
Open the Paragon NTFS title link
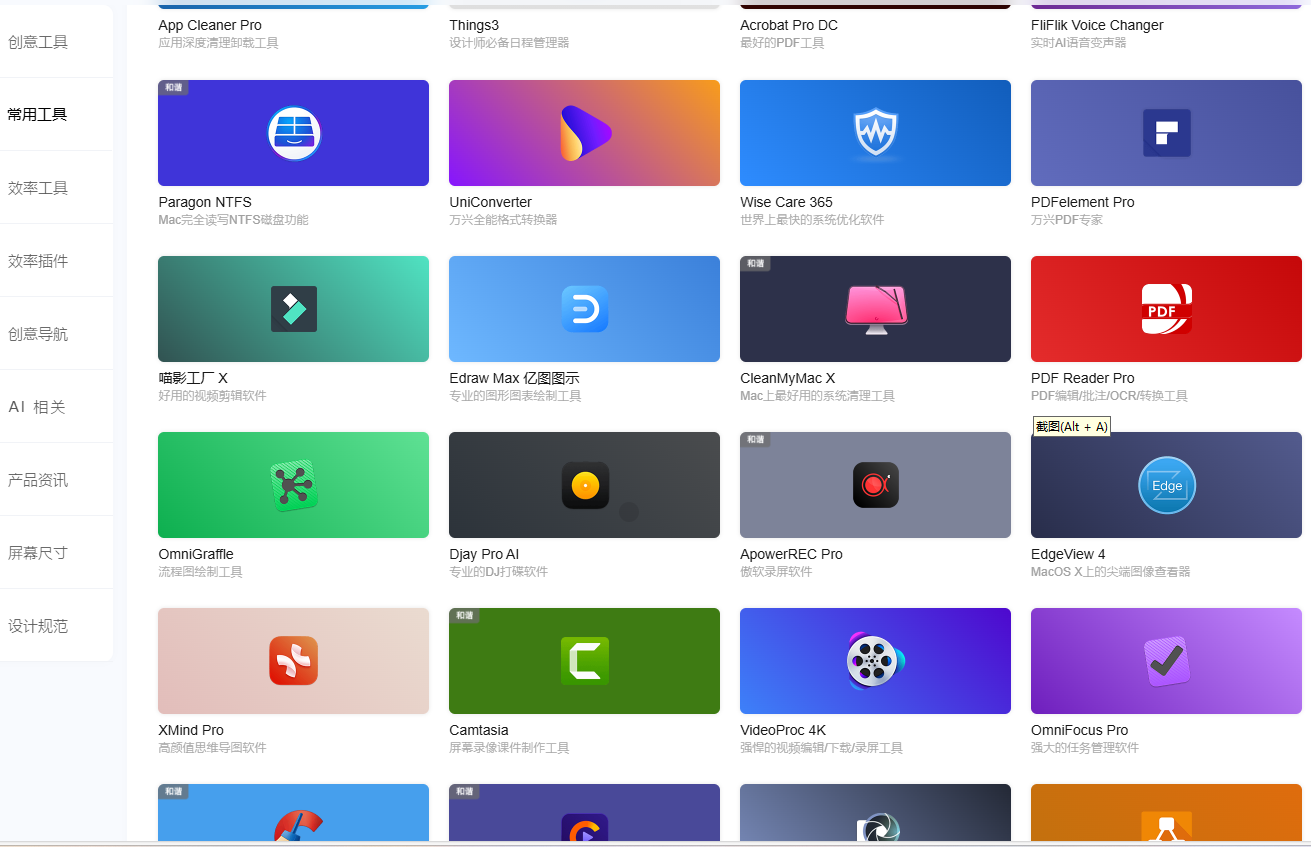pyautogui.click(x=205, y=202)
